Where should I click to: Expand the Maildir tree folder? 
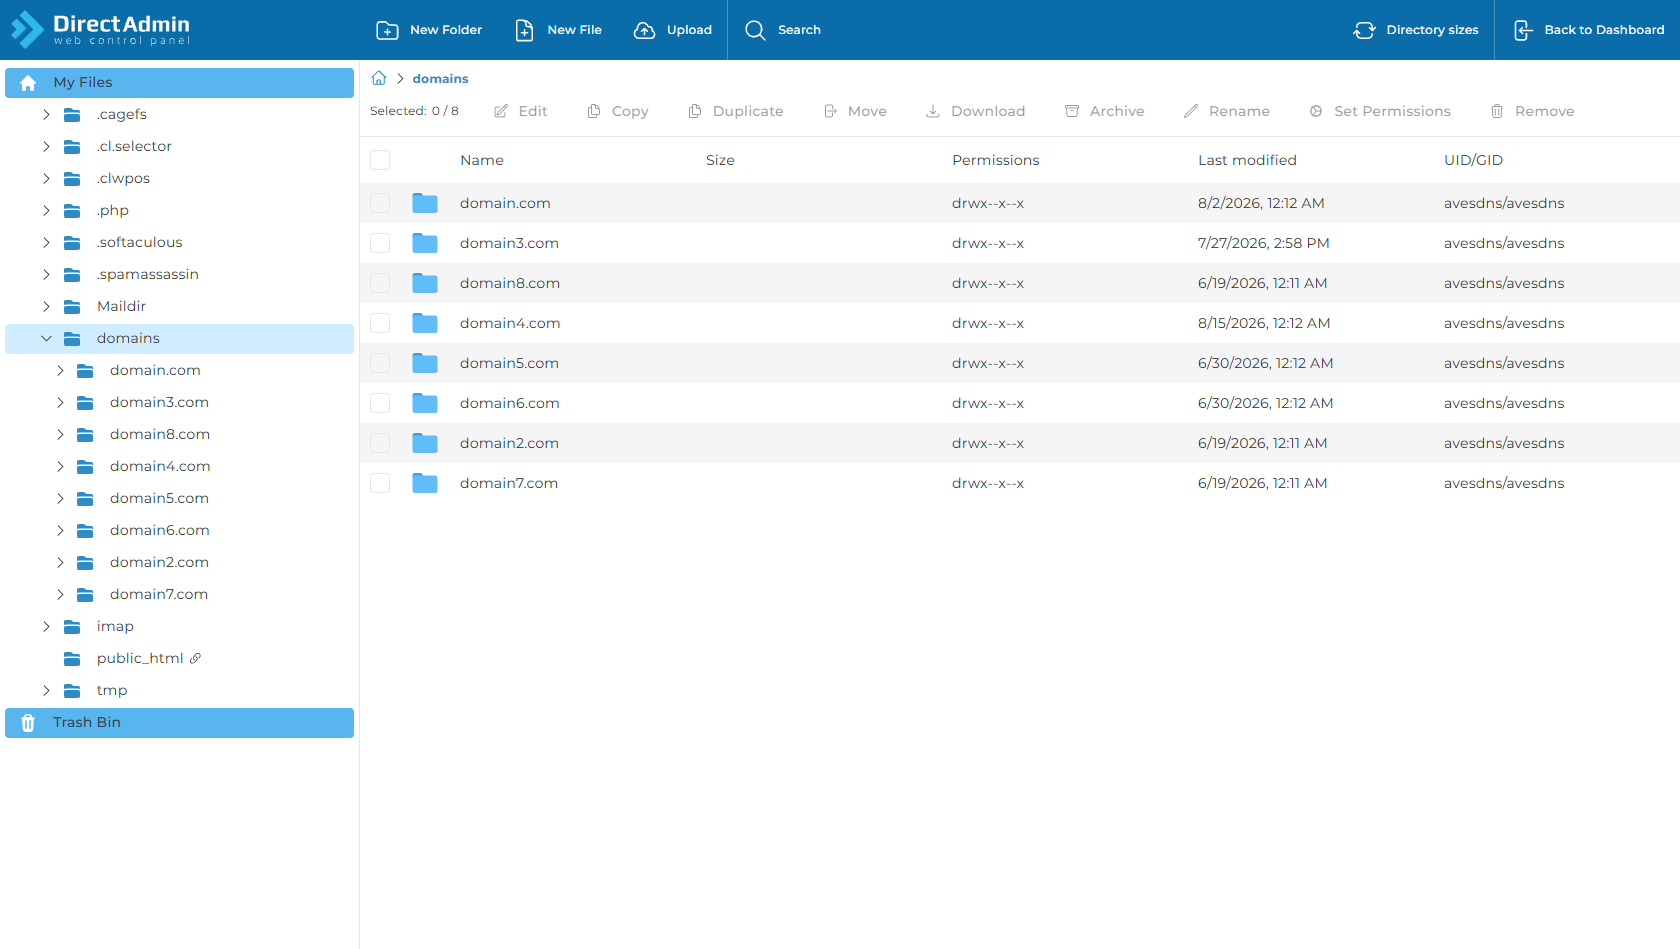tap(46, 307)
